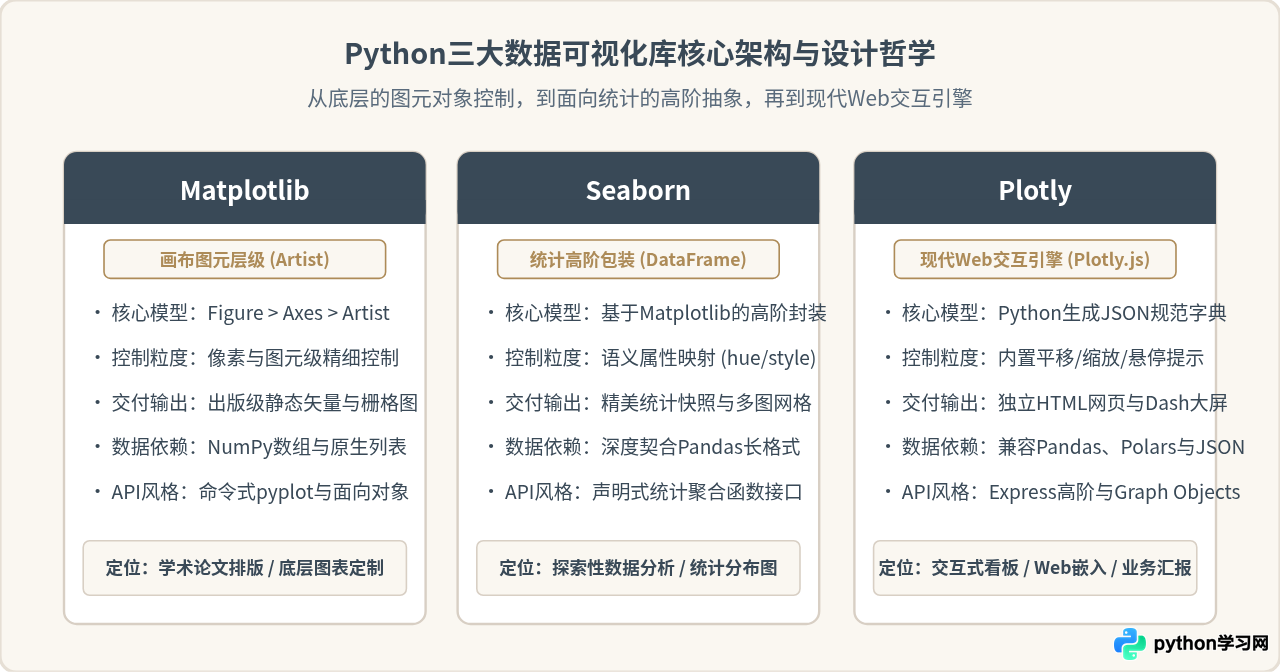Image resolution: width=1280 pixels, height=672 pixels.
Task: Click the Seaborn card header
Action: coord(638,189)
